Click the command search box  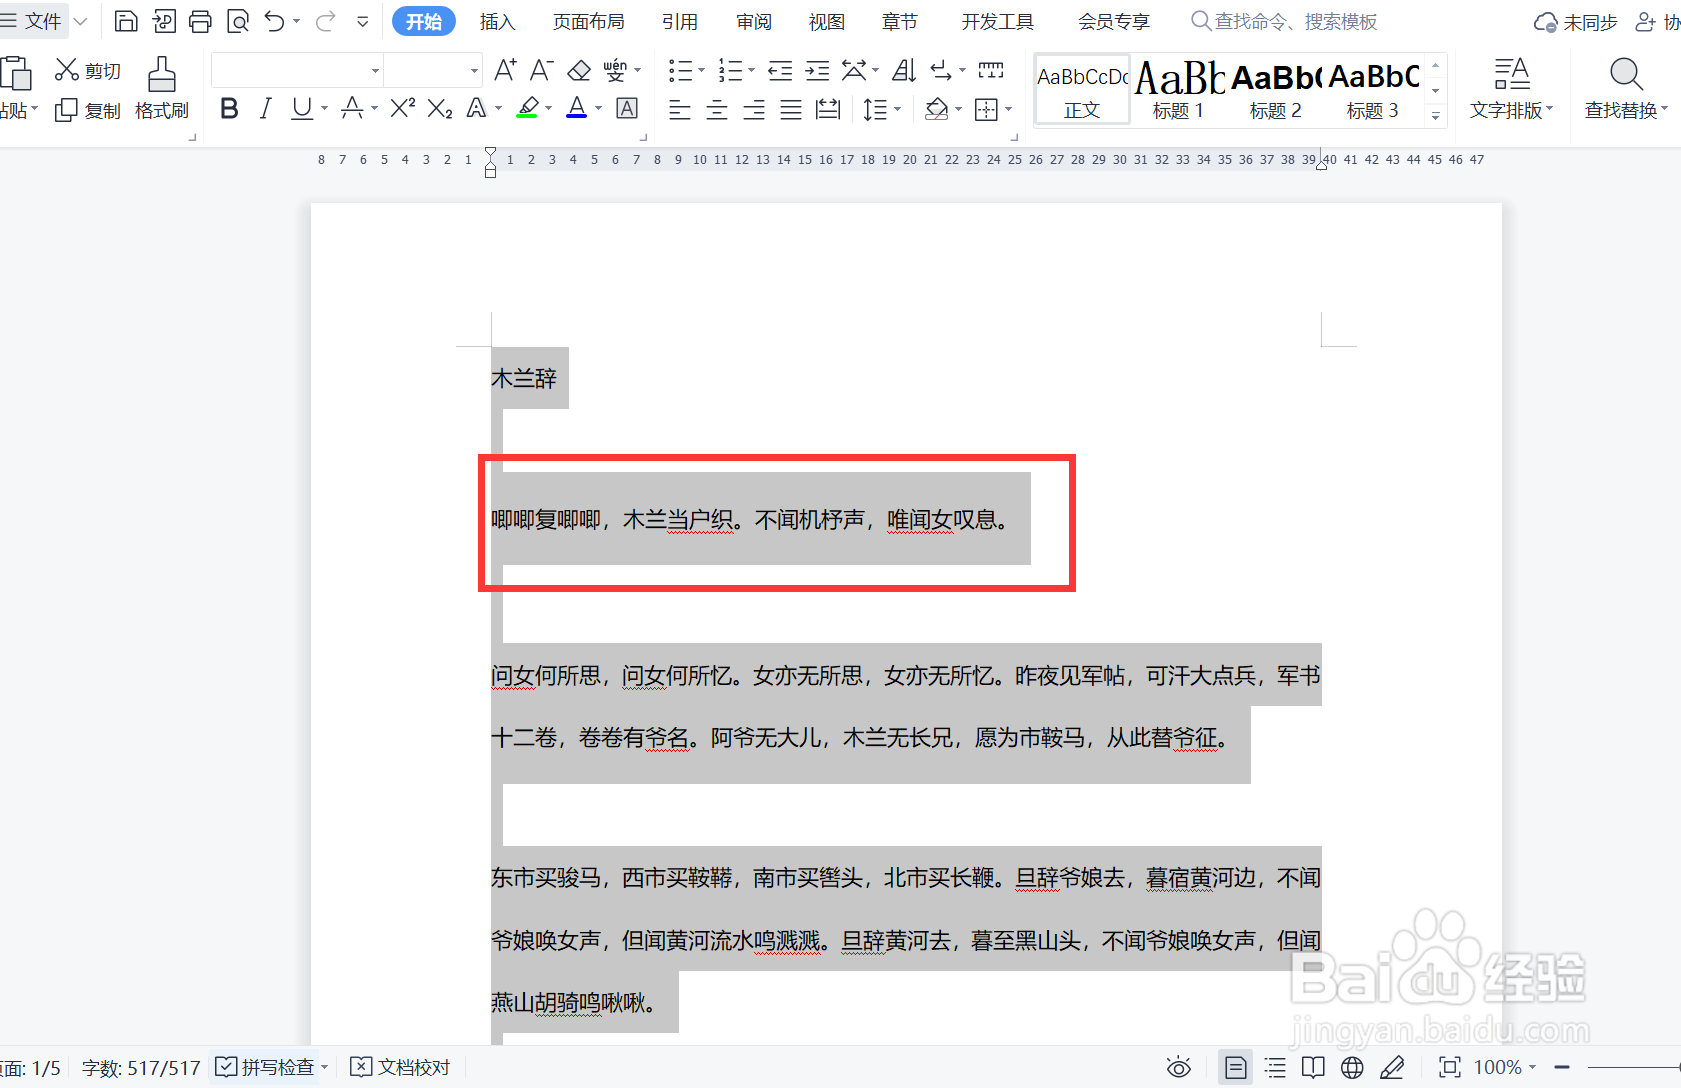(x=1285, y=21)
